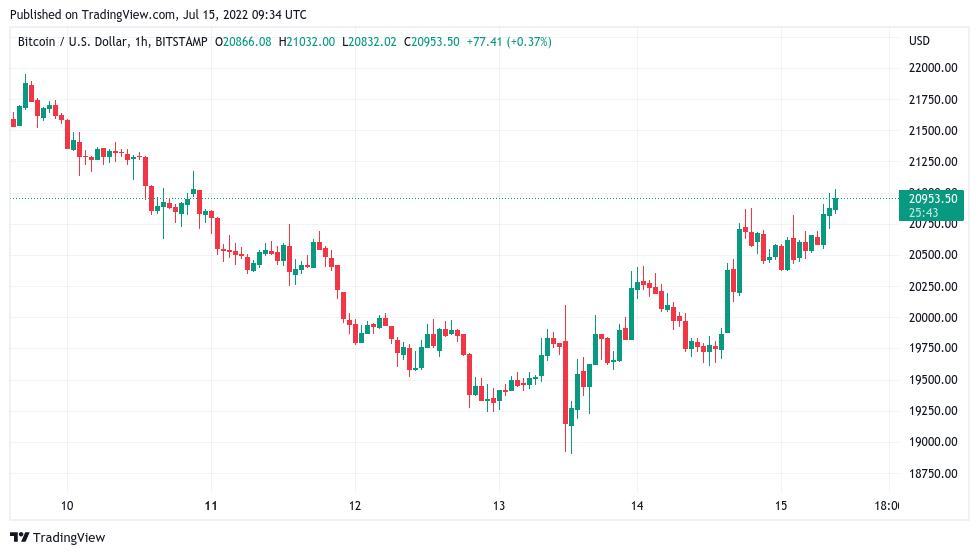
Task: Select date 11 on the time axis
Action: [211, 506]
